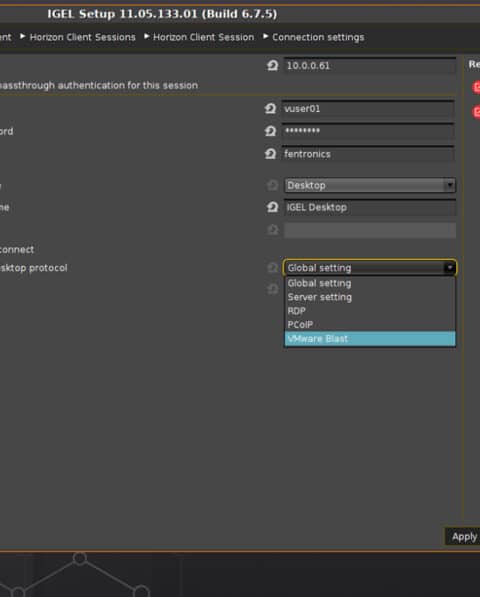This screenshot has width=480, height=597.
Task: Click the IGEL Desktop name field
Action: 370,208
